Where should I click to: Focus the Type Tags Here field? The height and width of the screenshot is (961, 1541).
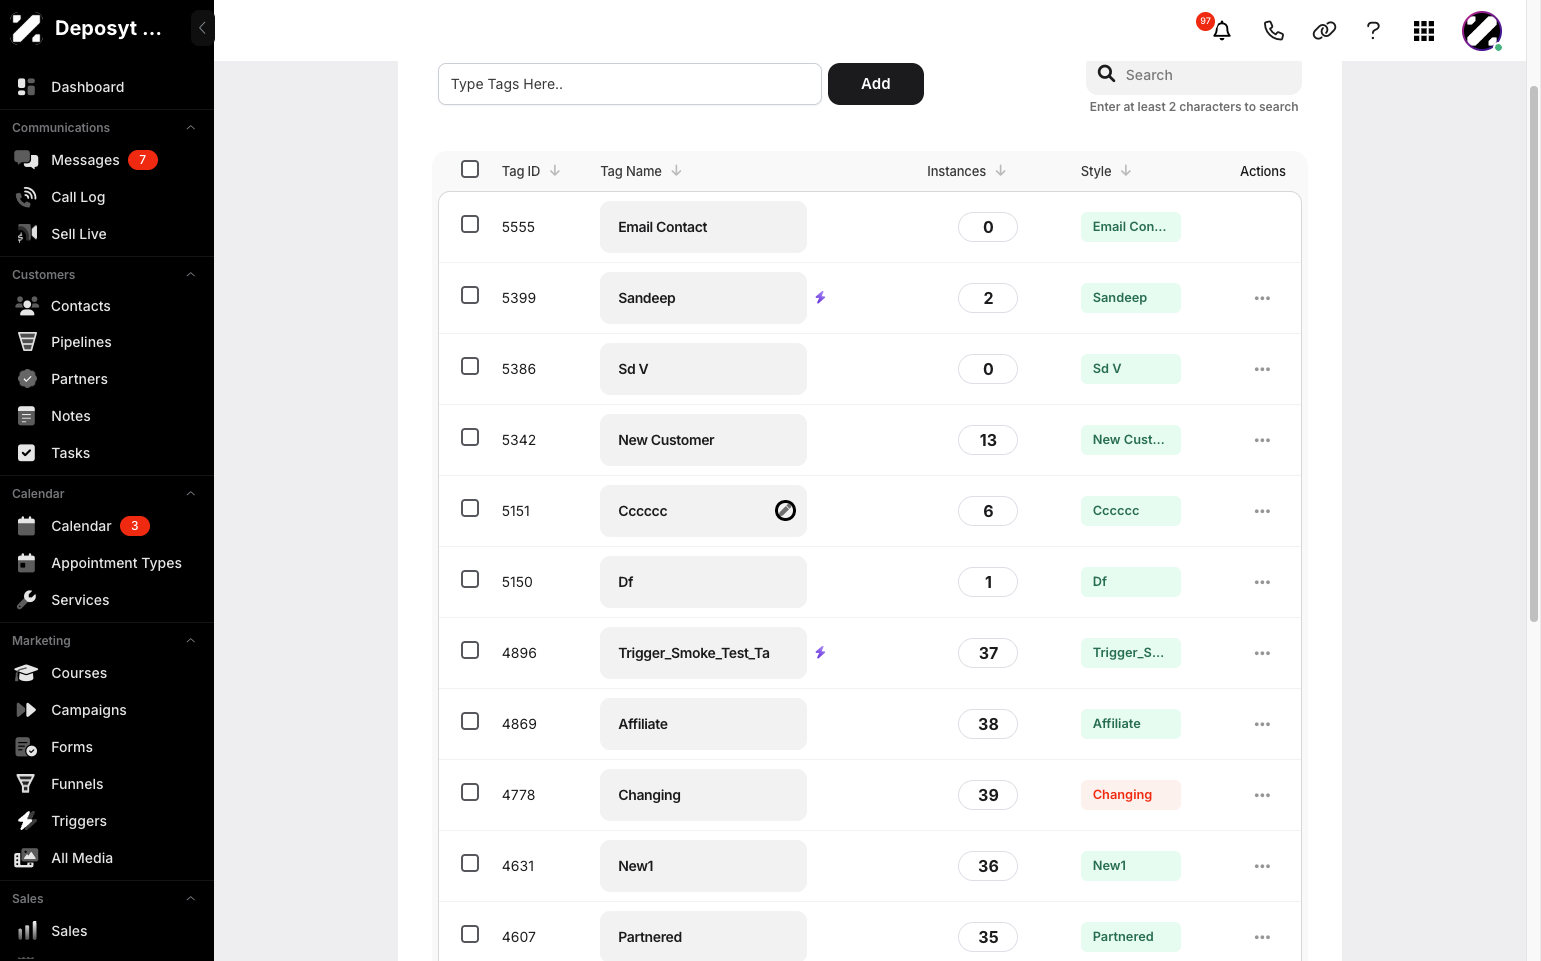coord(630,84)
